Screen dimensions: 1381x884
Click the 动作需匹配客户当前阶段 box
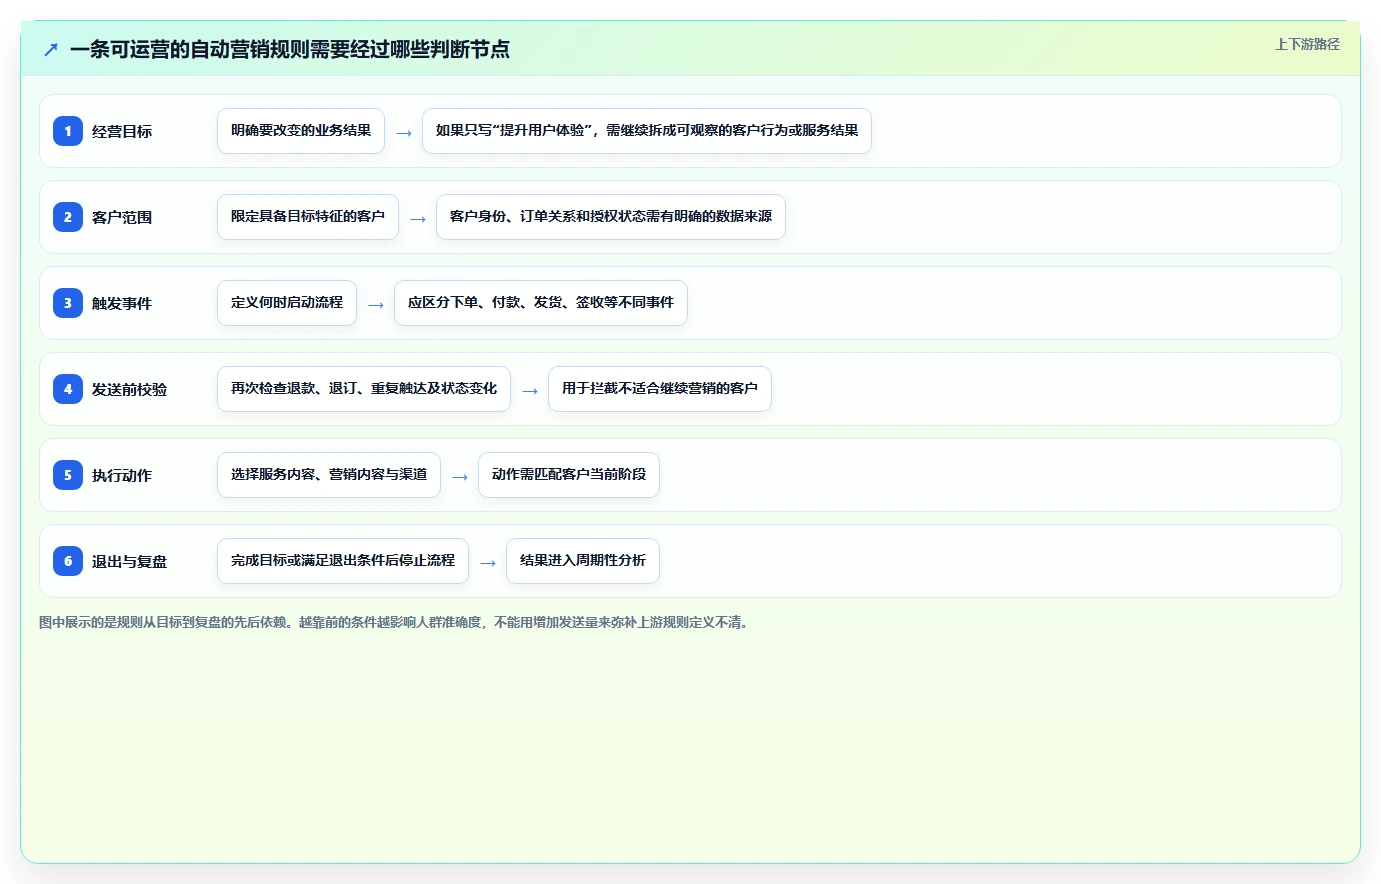[569, 475]
